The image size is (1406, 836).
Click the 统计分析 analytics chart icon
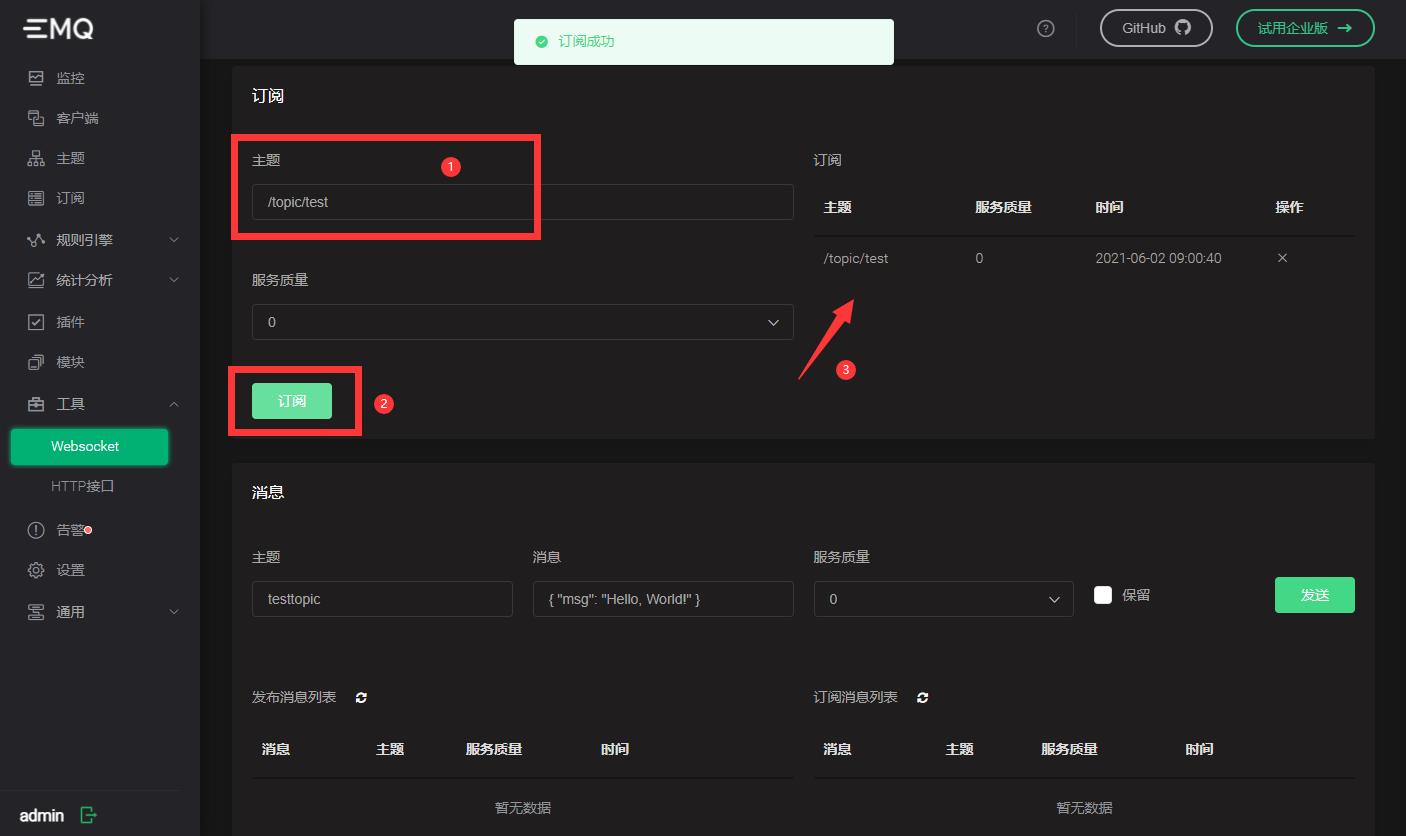[36, 280]
